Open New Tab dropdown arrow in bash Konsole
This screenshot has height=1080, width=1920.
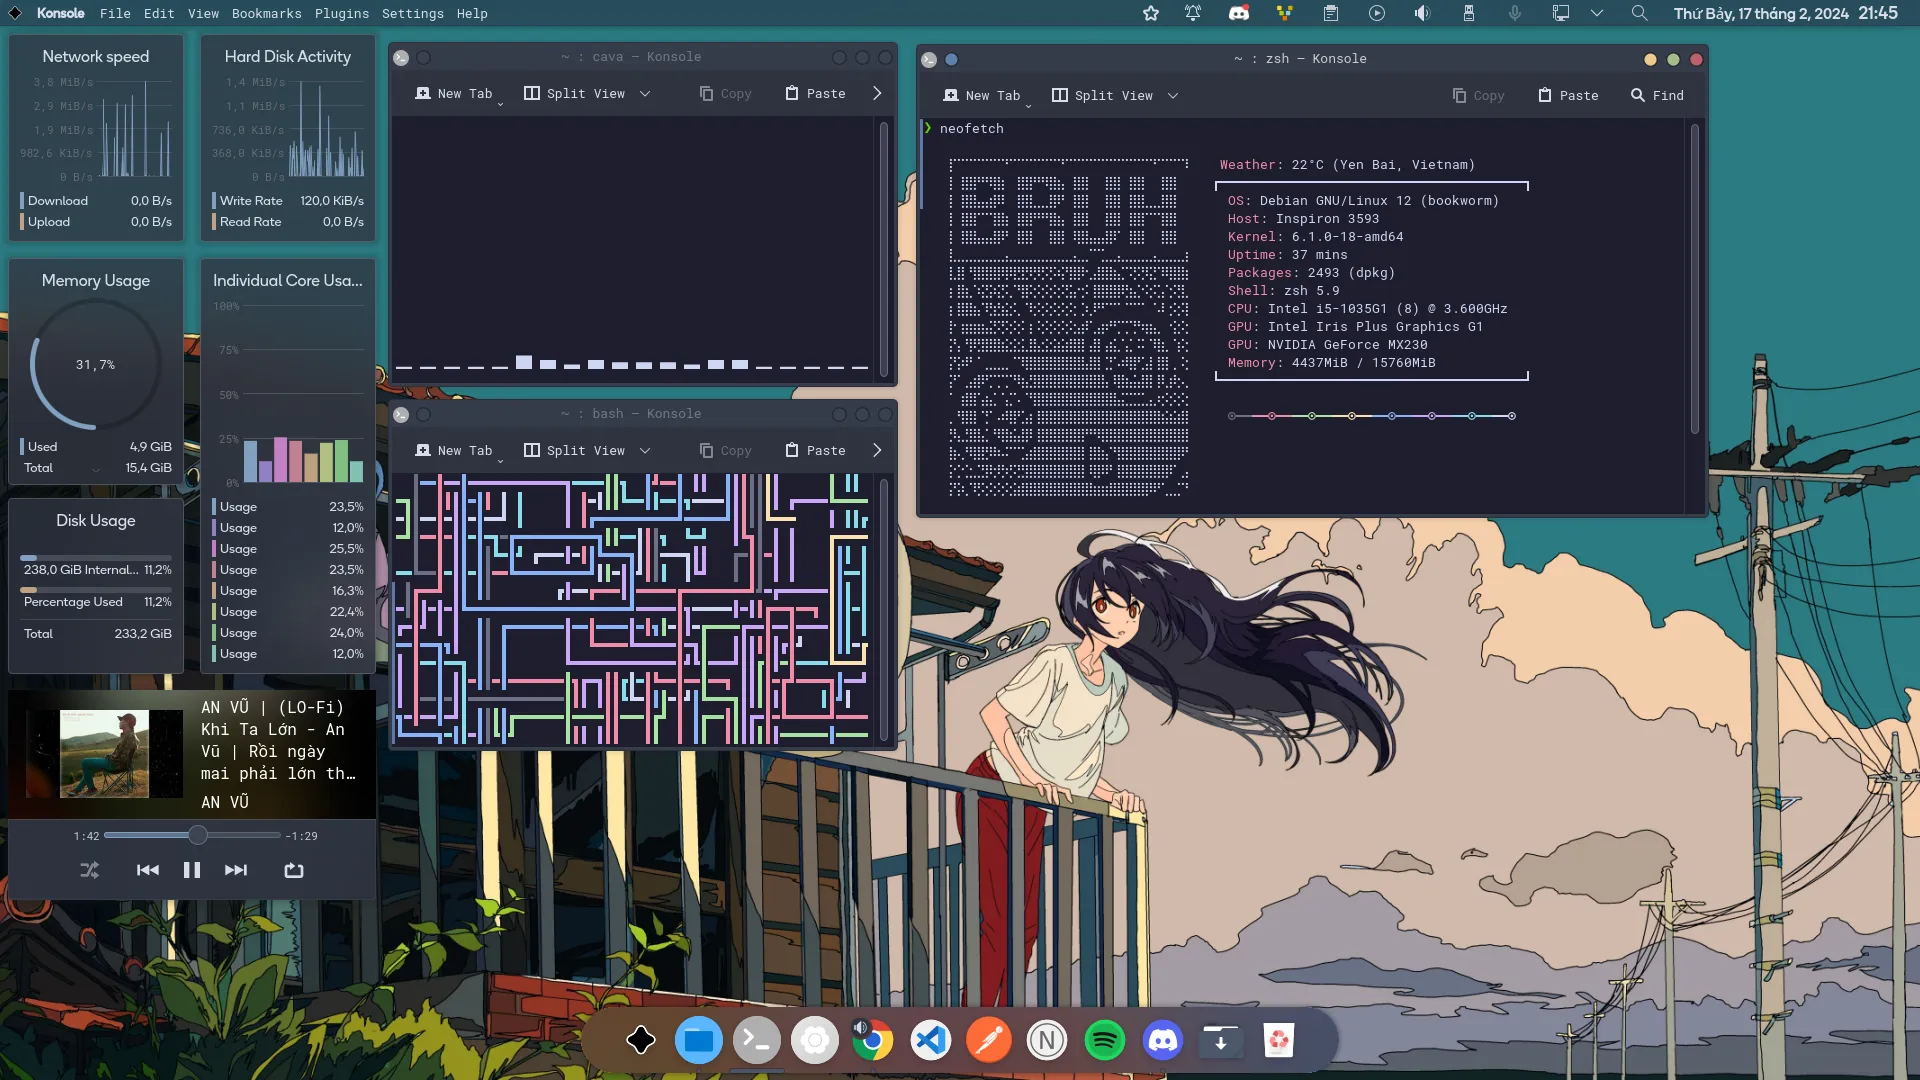pos(501,461)
